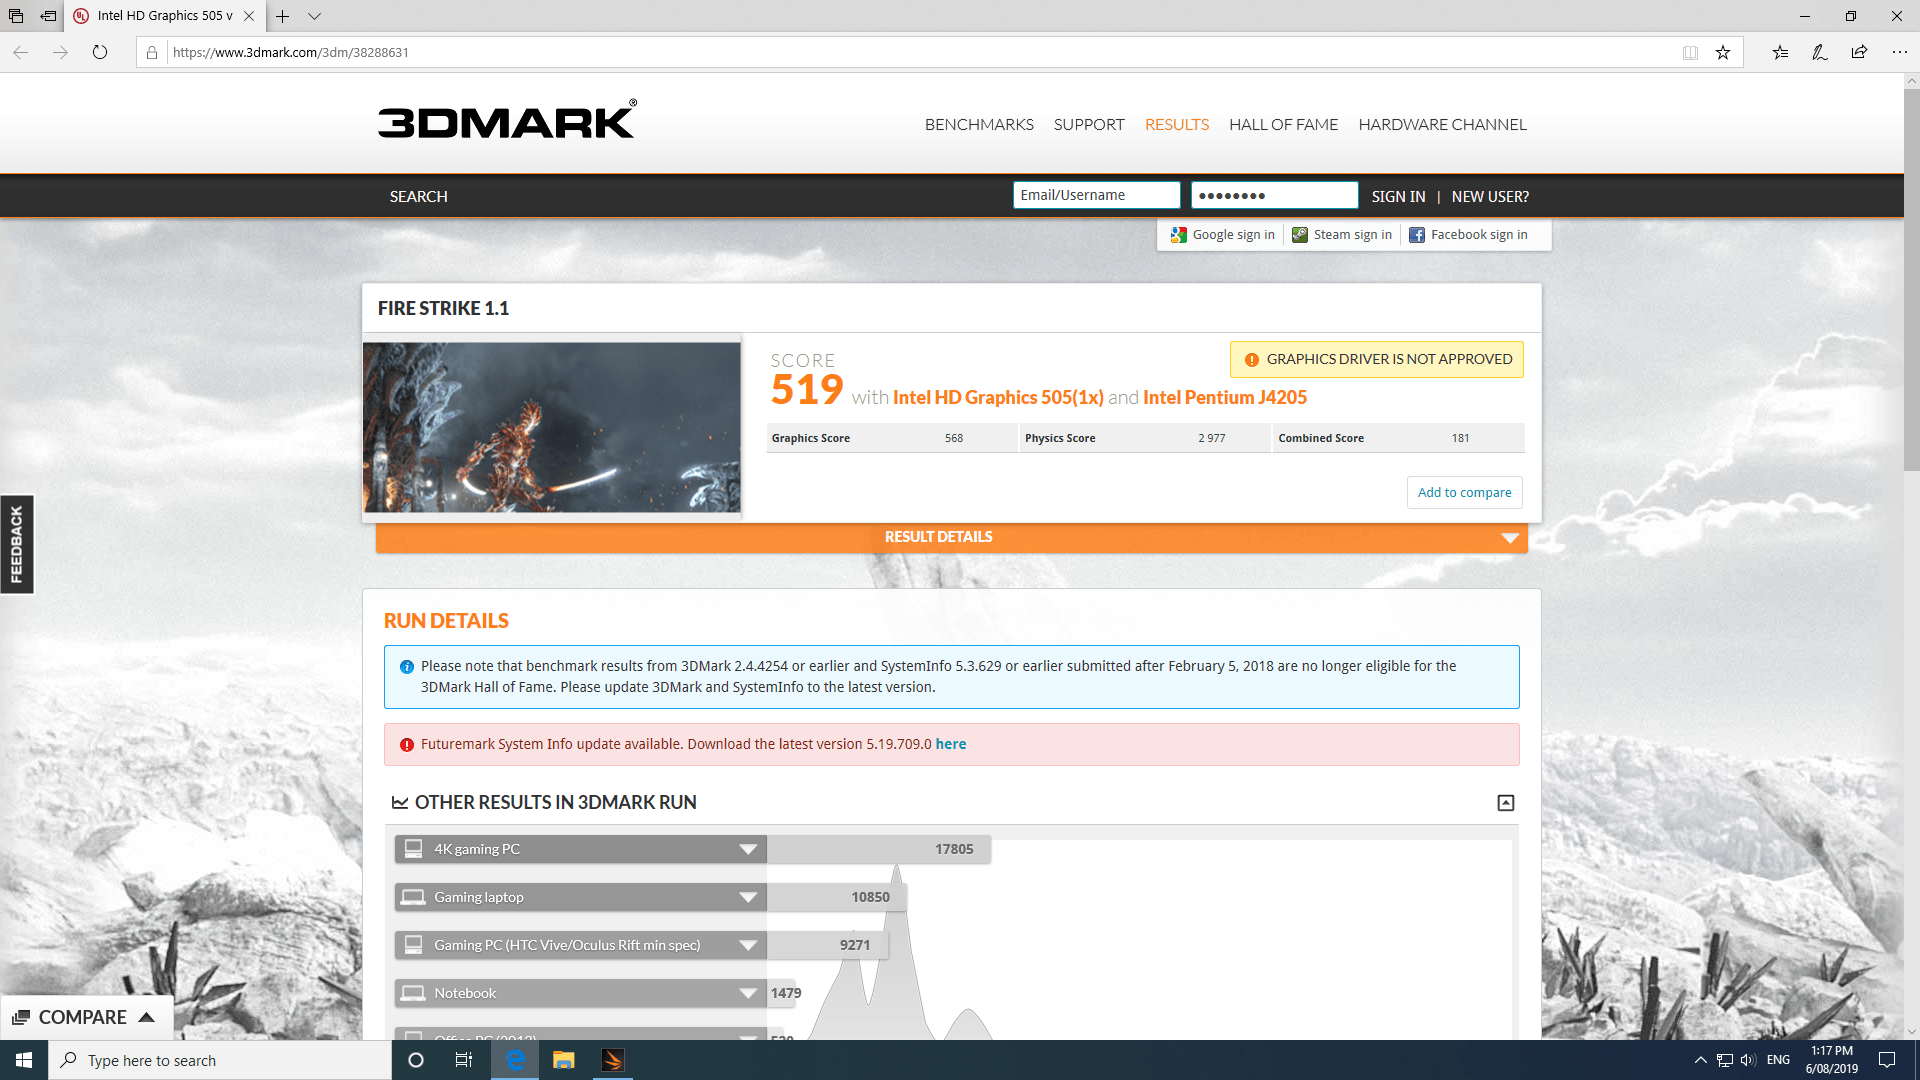Open the Windows Start menu
The height and width of the screenshot is (1080, 1920).
click(24, 1060)
